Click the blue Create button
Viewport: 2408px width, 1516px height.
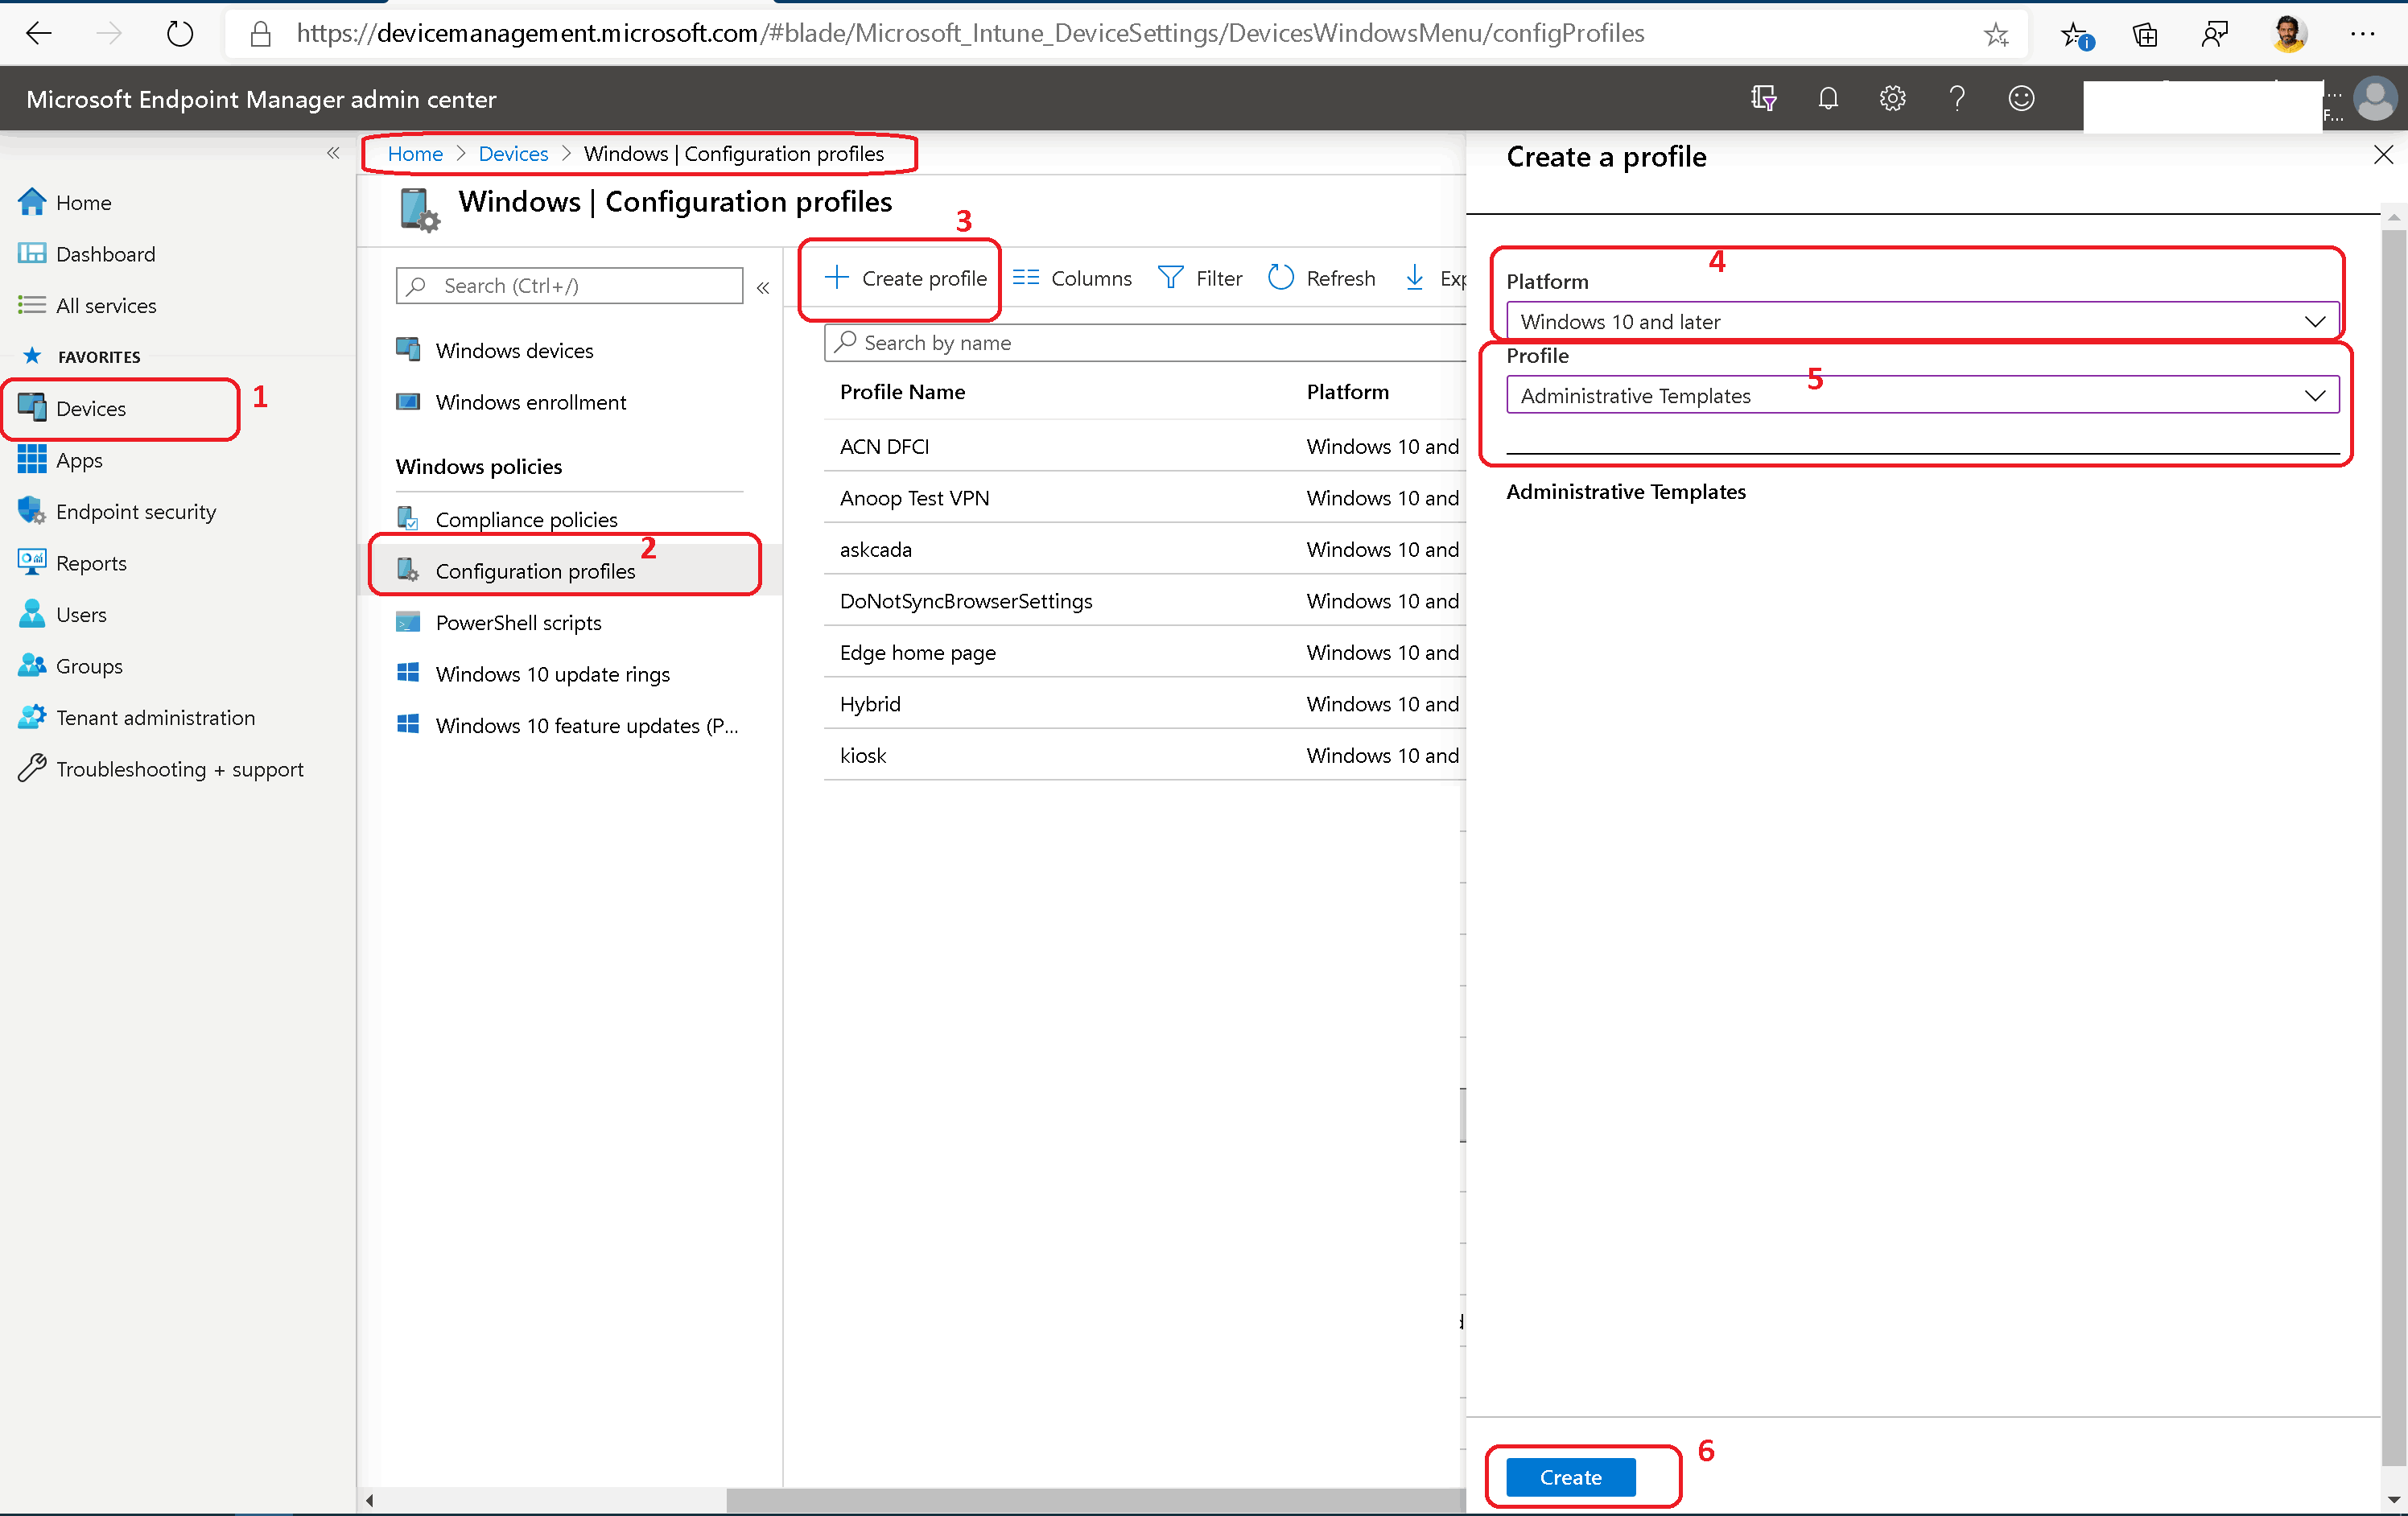pos(1570,1477)
